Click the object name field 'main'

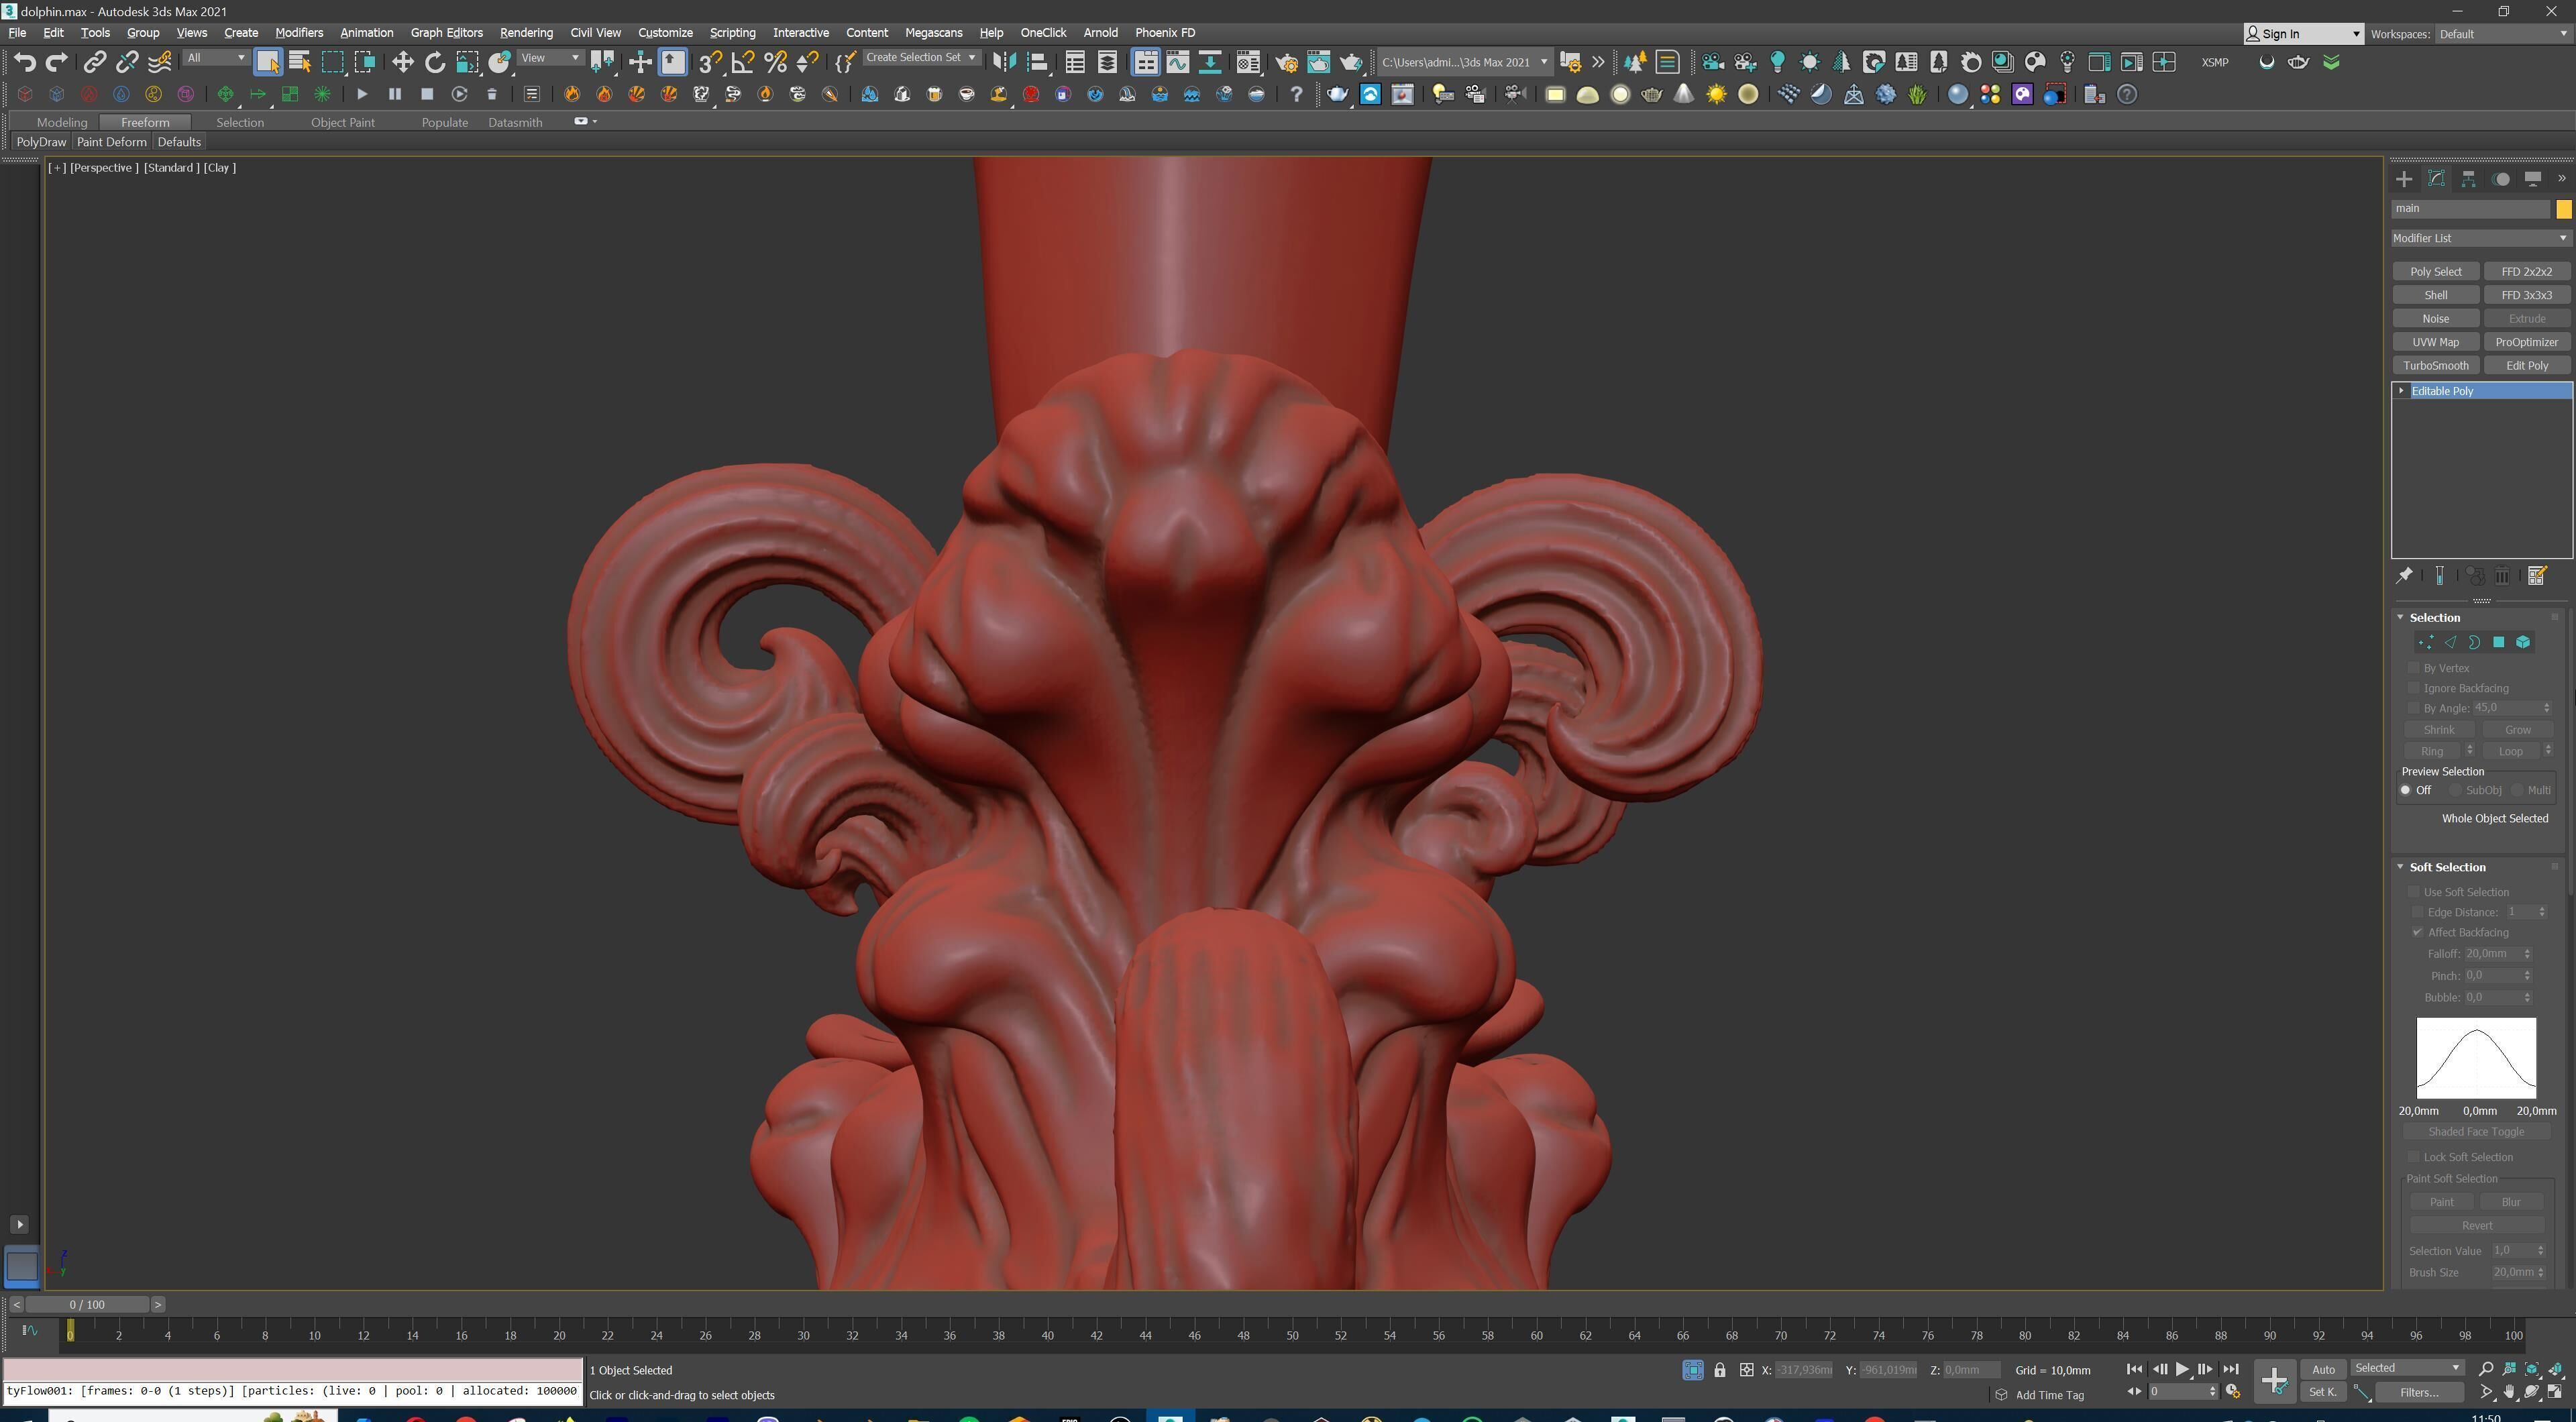point(2469,209)
